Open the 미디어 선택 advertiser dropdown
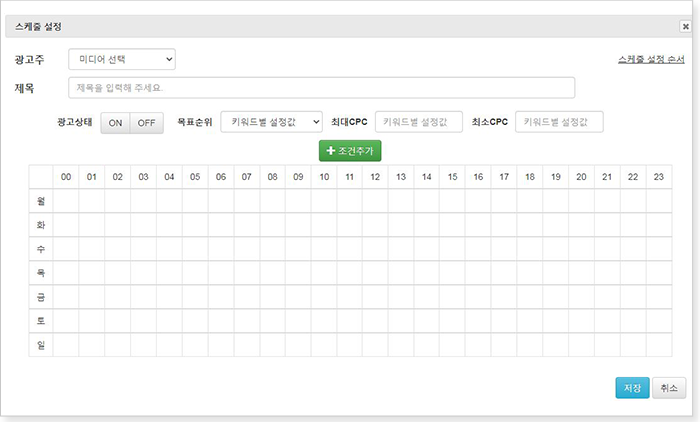 point(122,60)
